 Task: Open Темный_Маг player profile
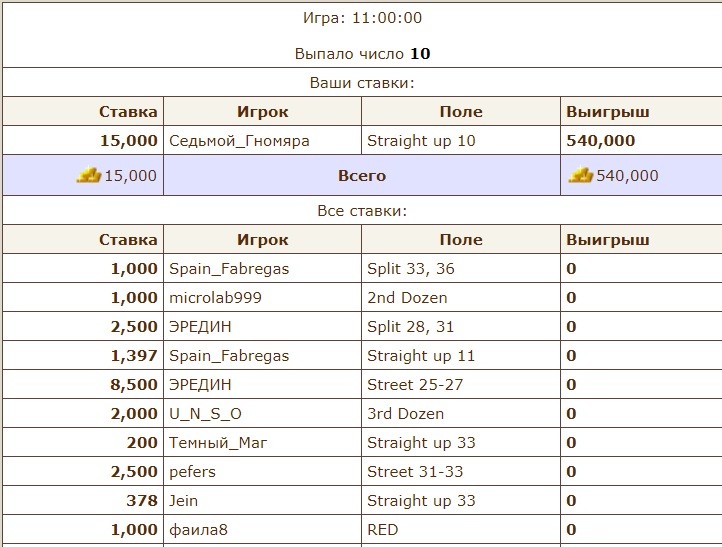pyautogui.click(x=218, y=442)
